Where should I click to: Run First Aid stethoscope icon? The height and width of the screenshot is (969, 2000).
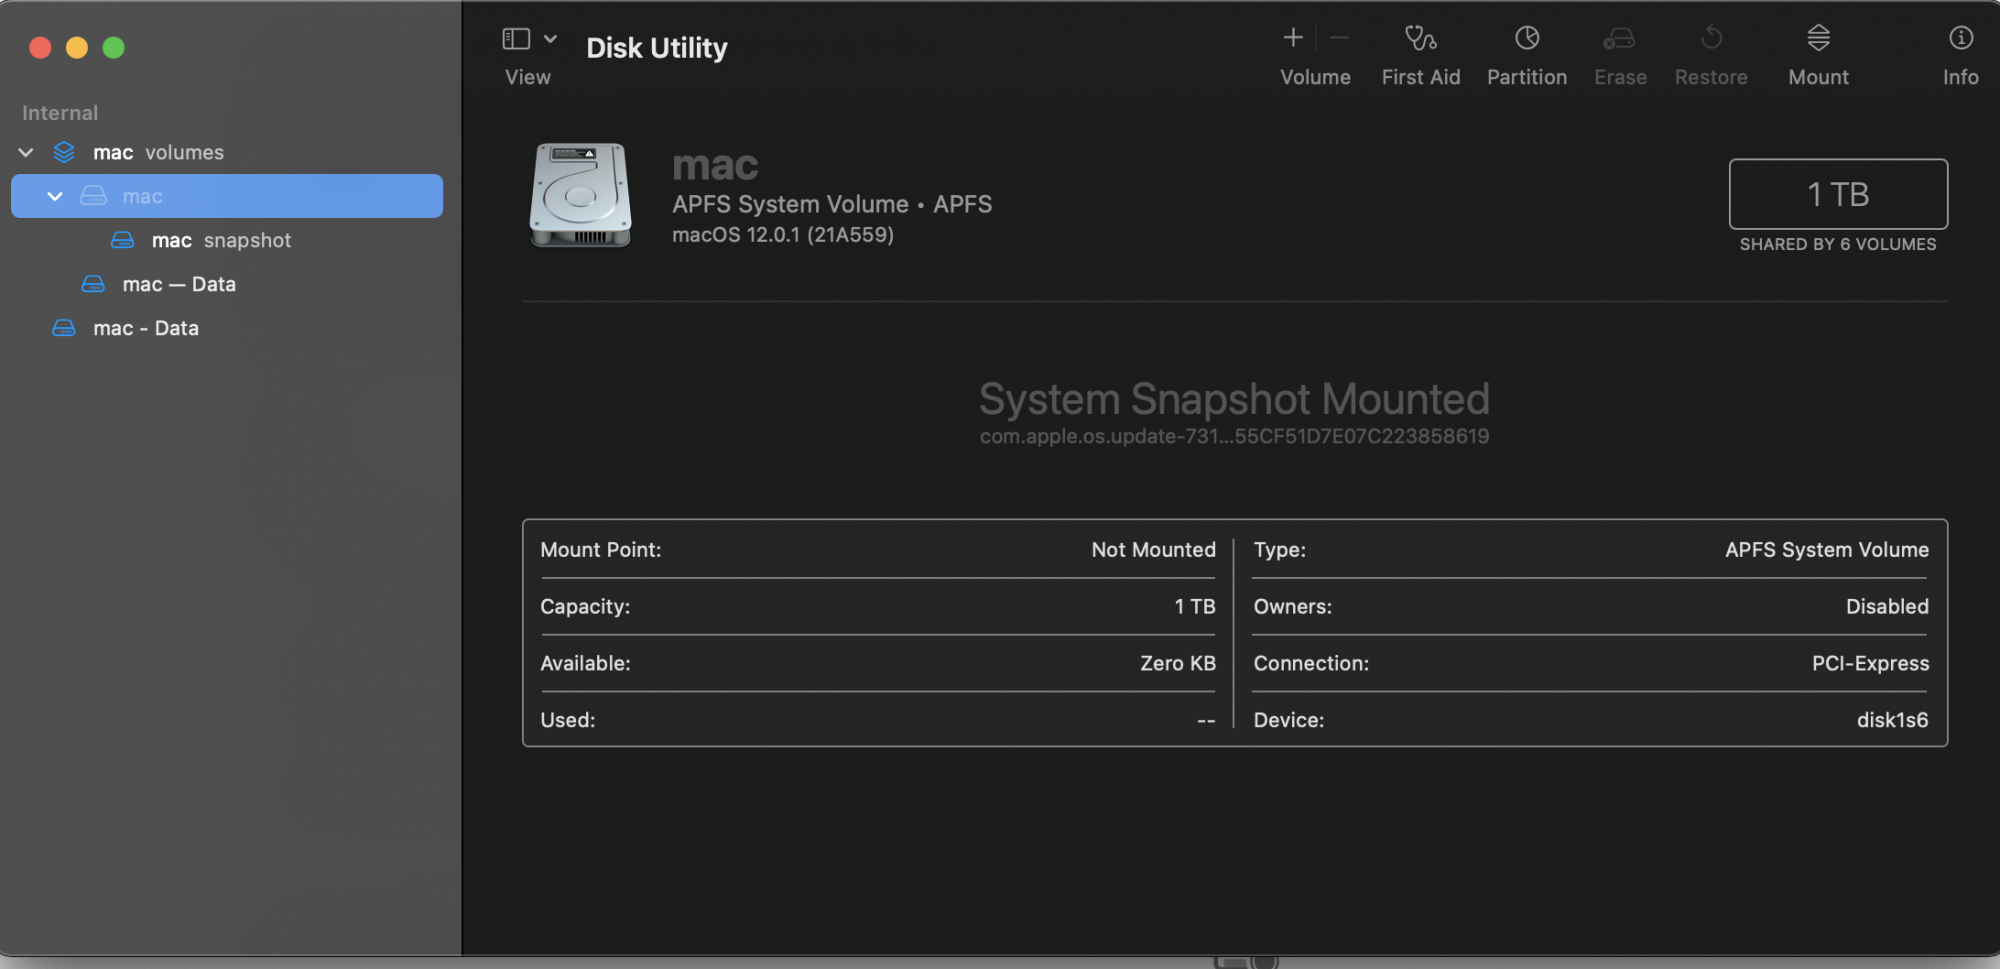[1421, 38]
